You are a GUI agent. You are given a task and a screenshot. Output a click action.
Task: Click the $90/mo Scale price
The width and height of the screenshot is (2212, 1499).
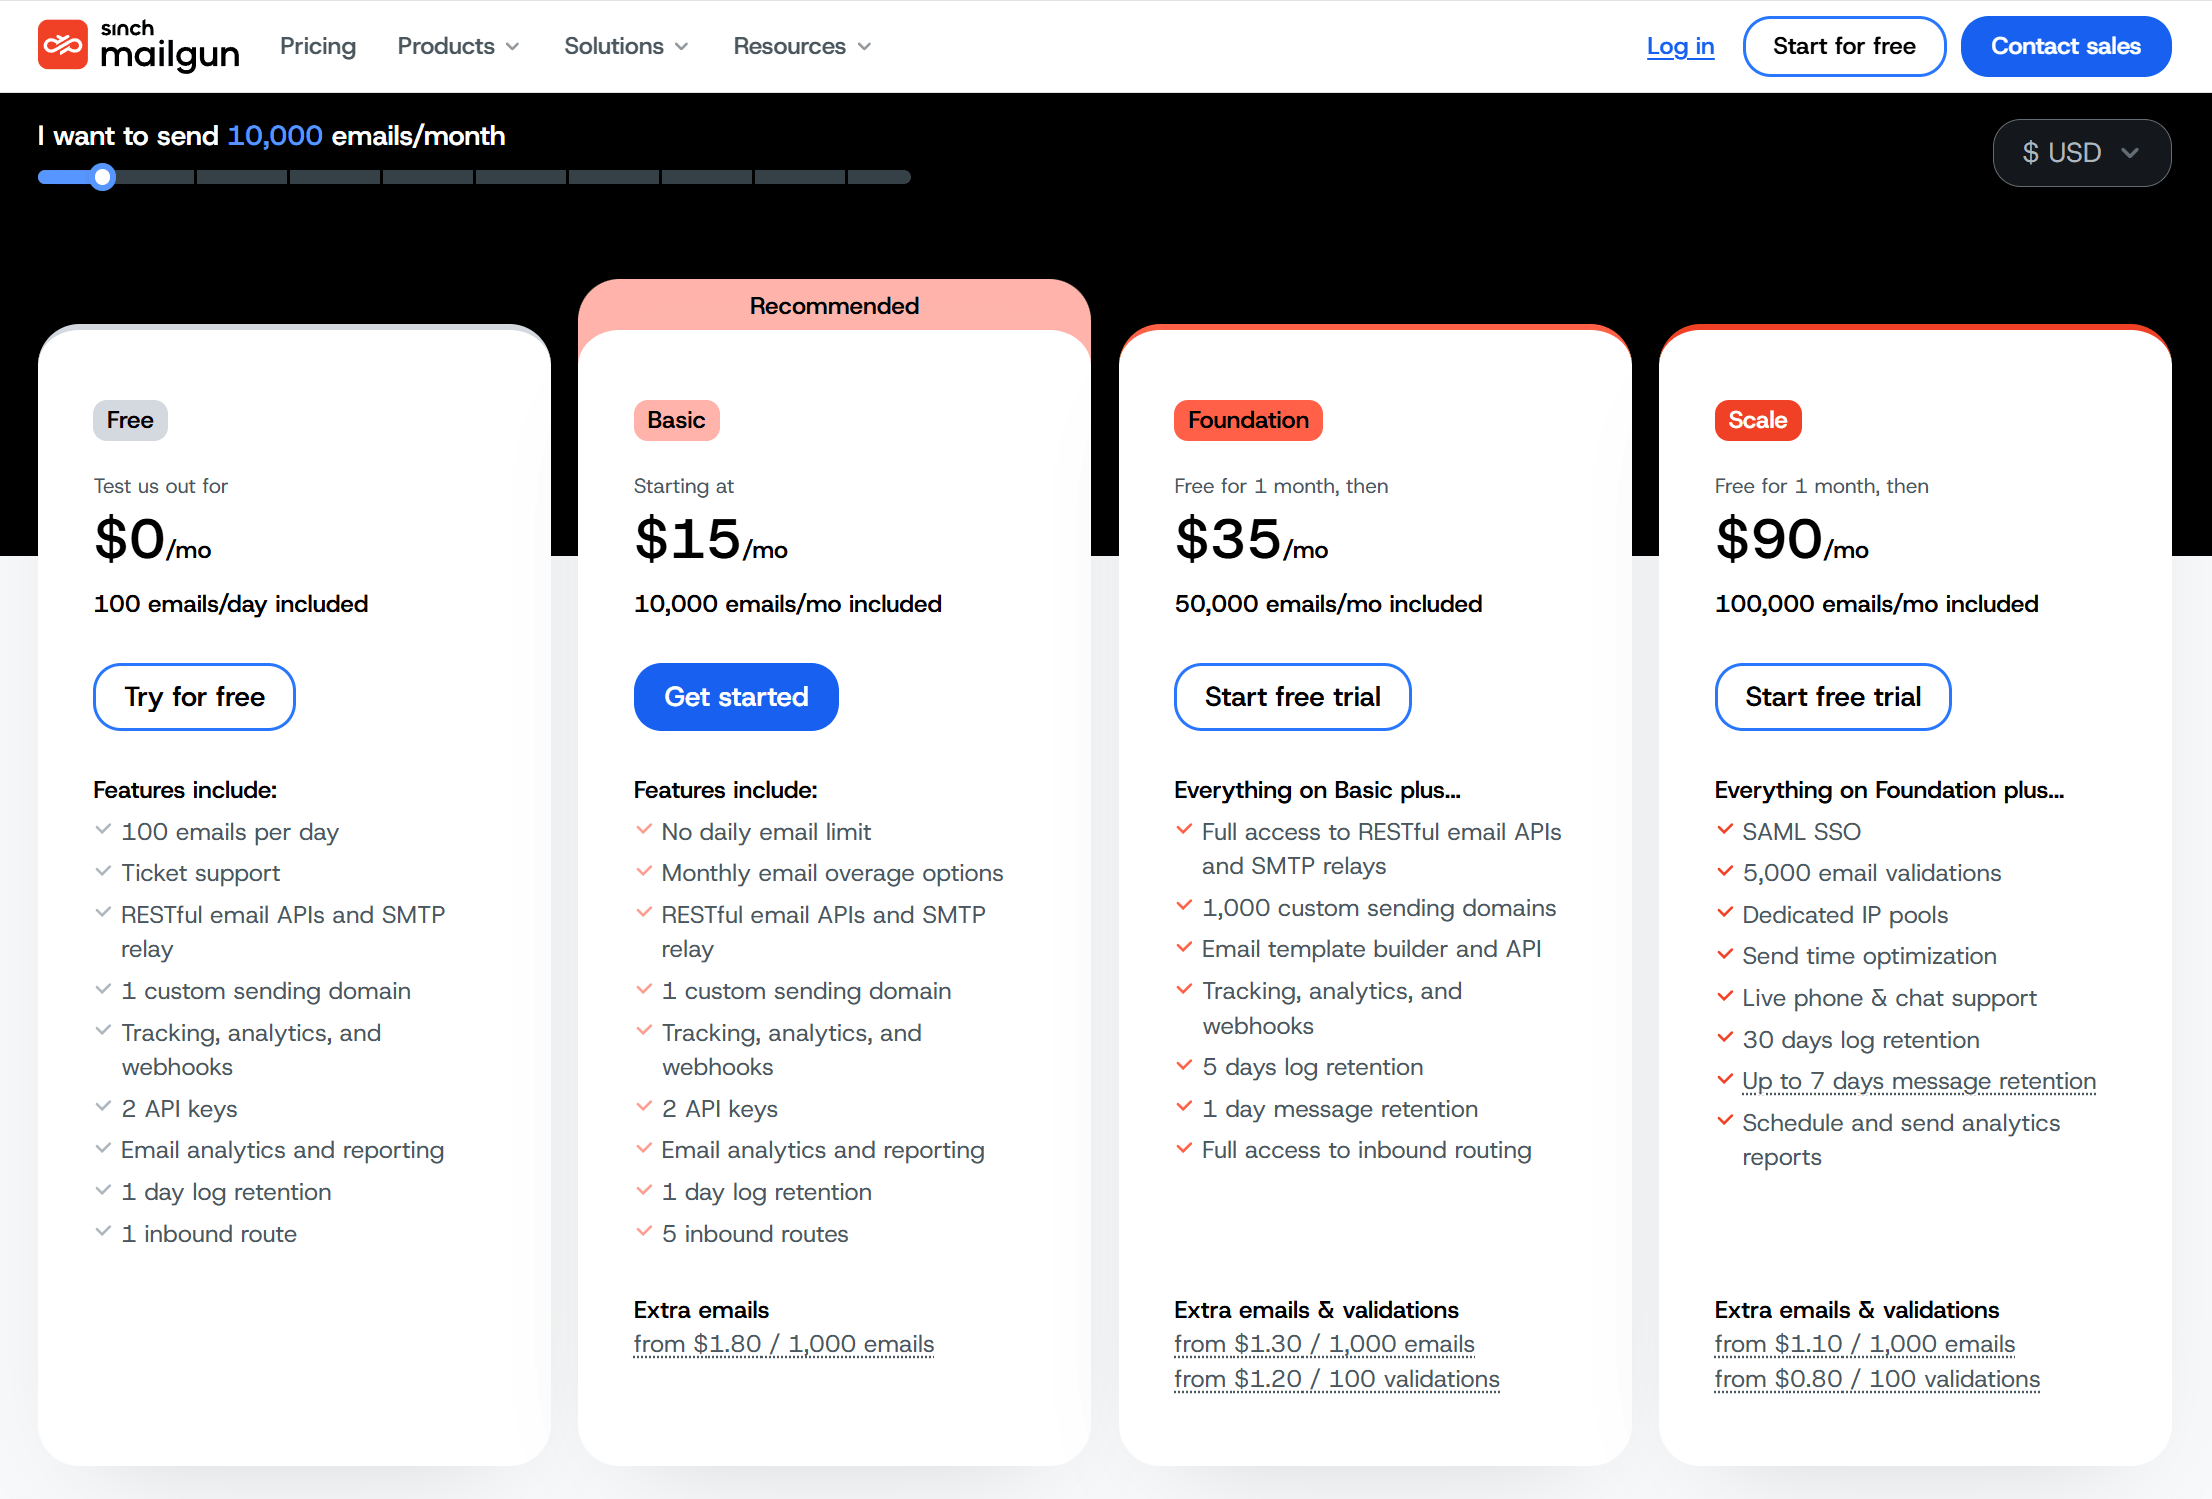point(1792,540)
